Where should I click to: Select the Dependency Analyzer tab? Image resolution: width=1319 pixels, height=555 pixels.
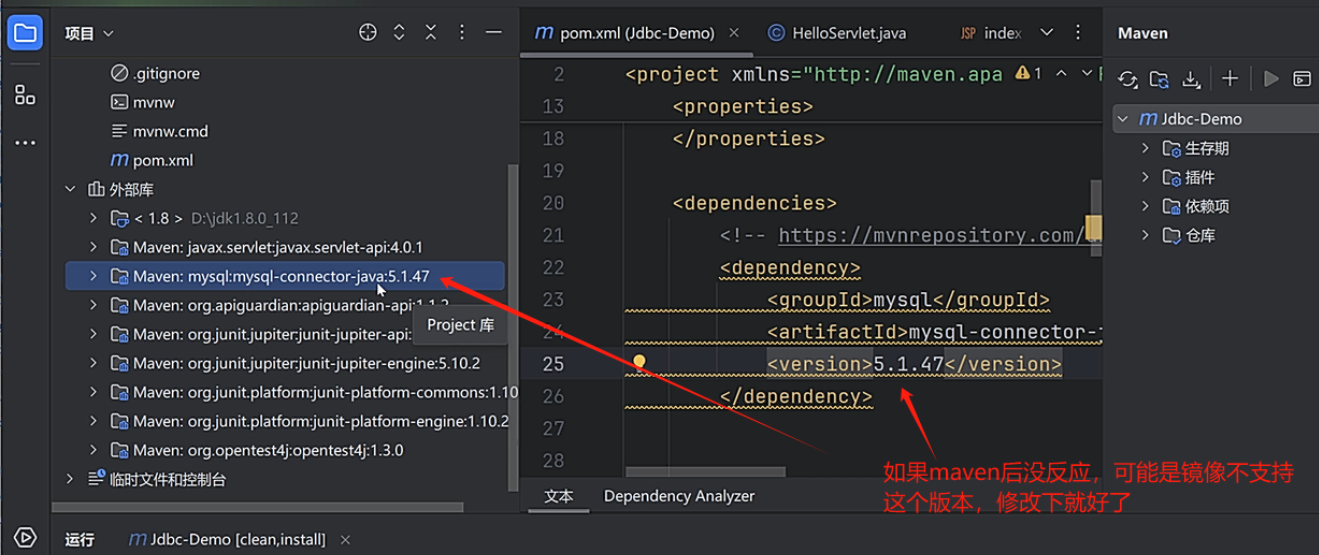(679, 496)
